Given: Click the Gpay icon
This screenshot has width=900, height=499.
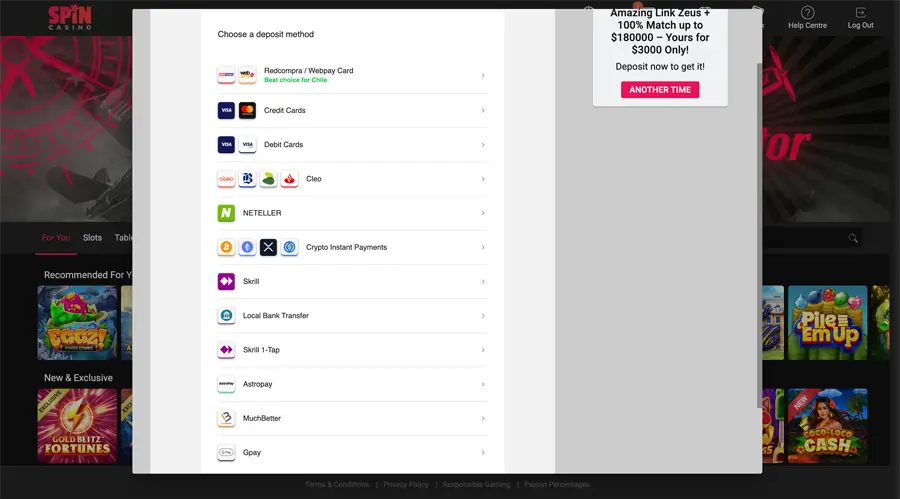Looking at the screenshot, I should coord(226,452).
